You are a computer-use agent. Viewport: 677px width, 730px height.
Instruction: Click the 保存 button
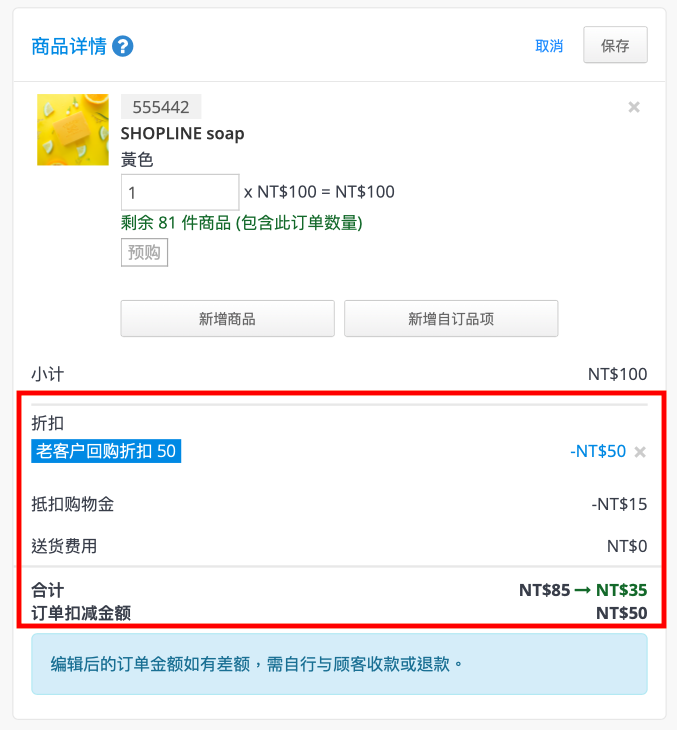[x=615, y=45]
